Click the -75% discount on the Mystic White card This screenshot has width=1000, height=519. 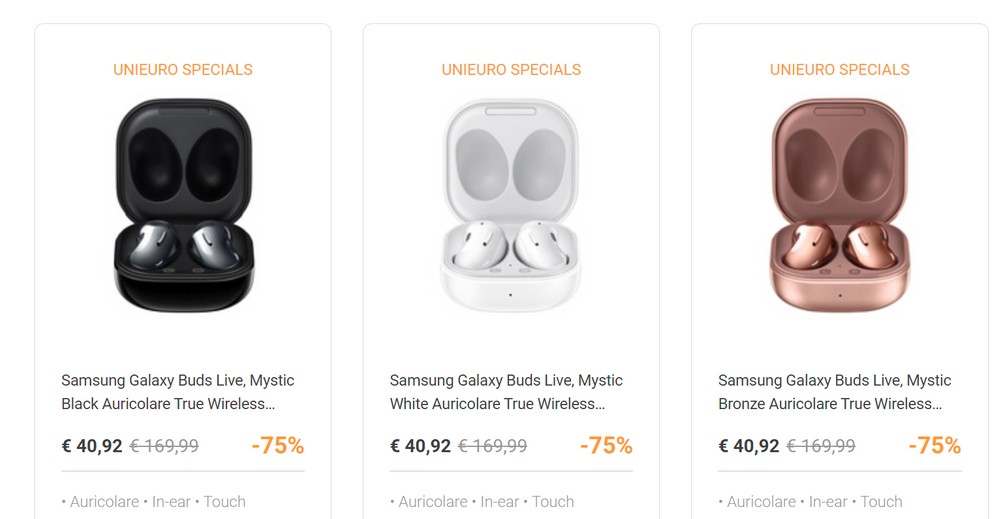click(606, 446)
